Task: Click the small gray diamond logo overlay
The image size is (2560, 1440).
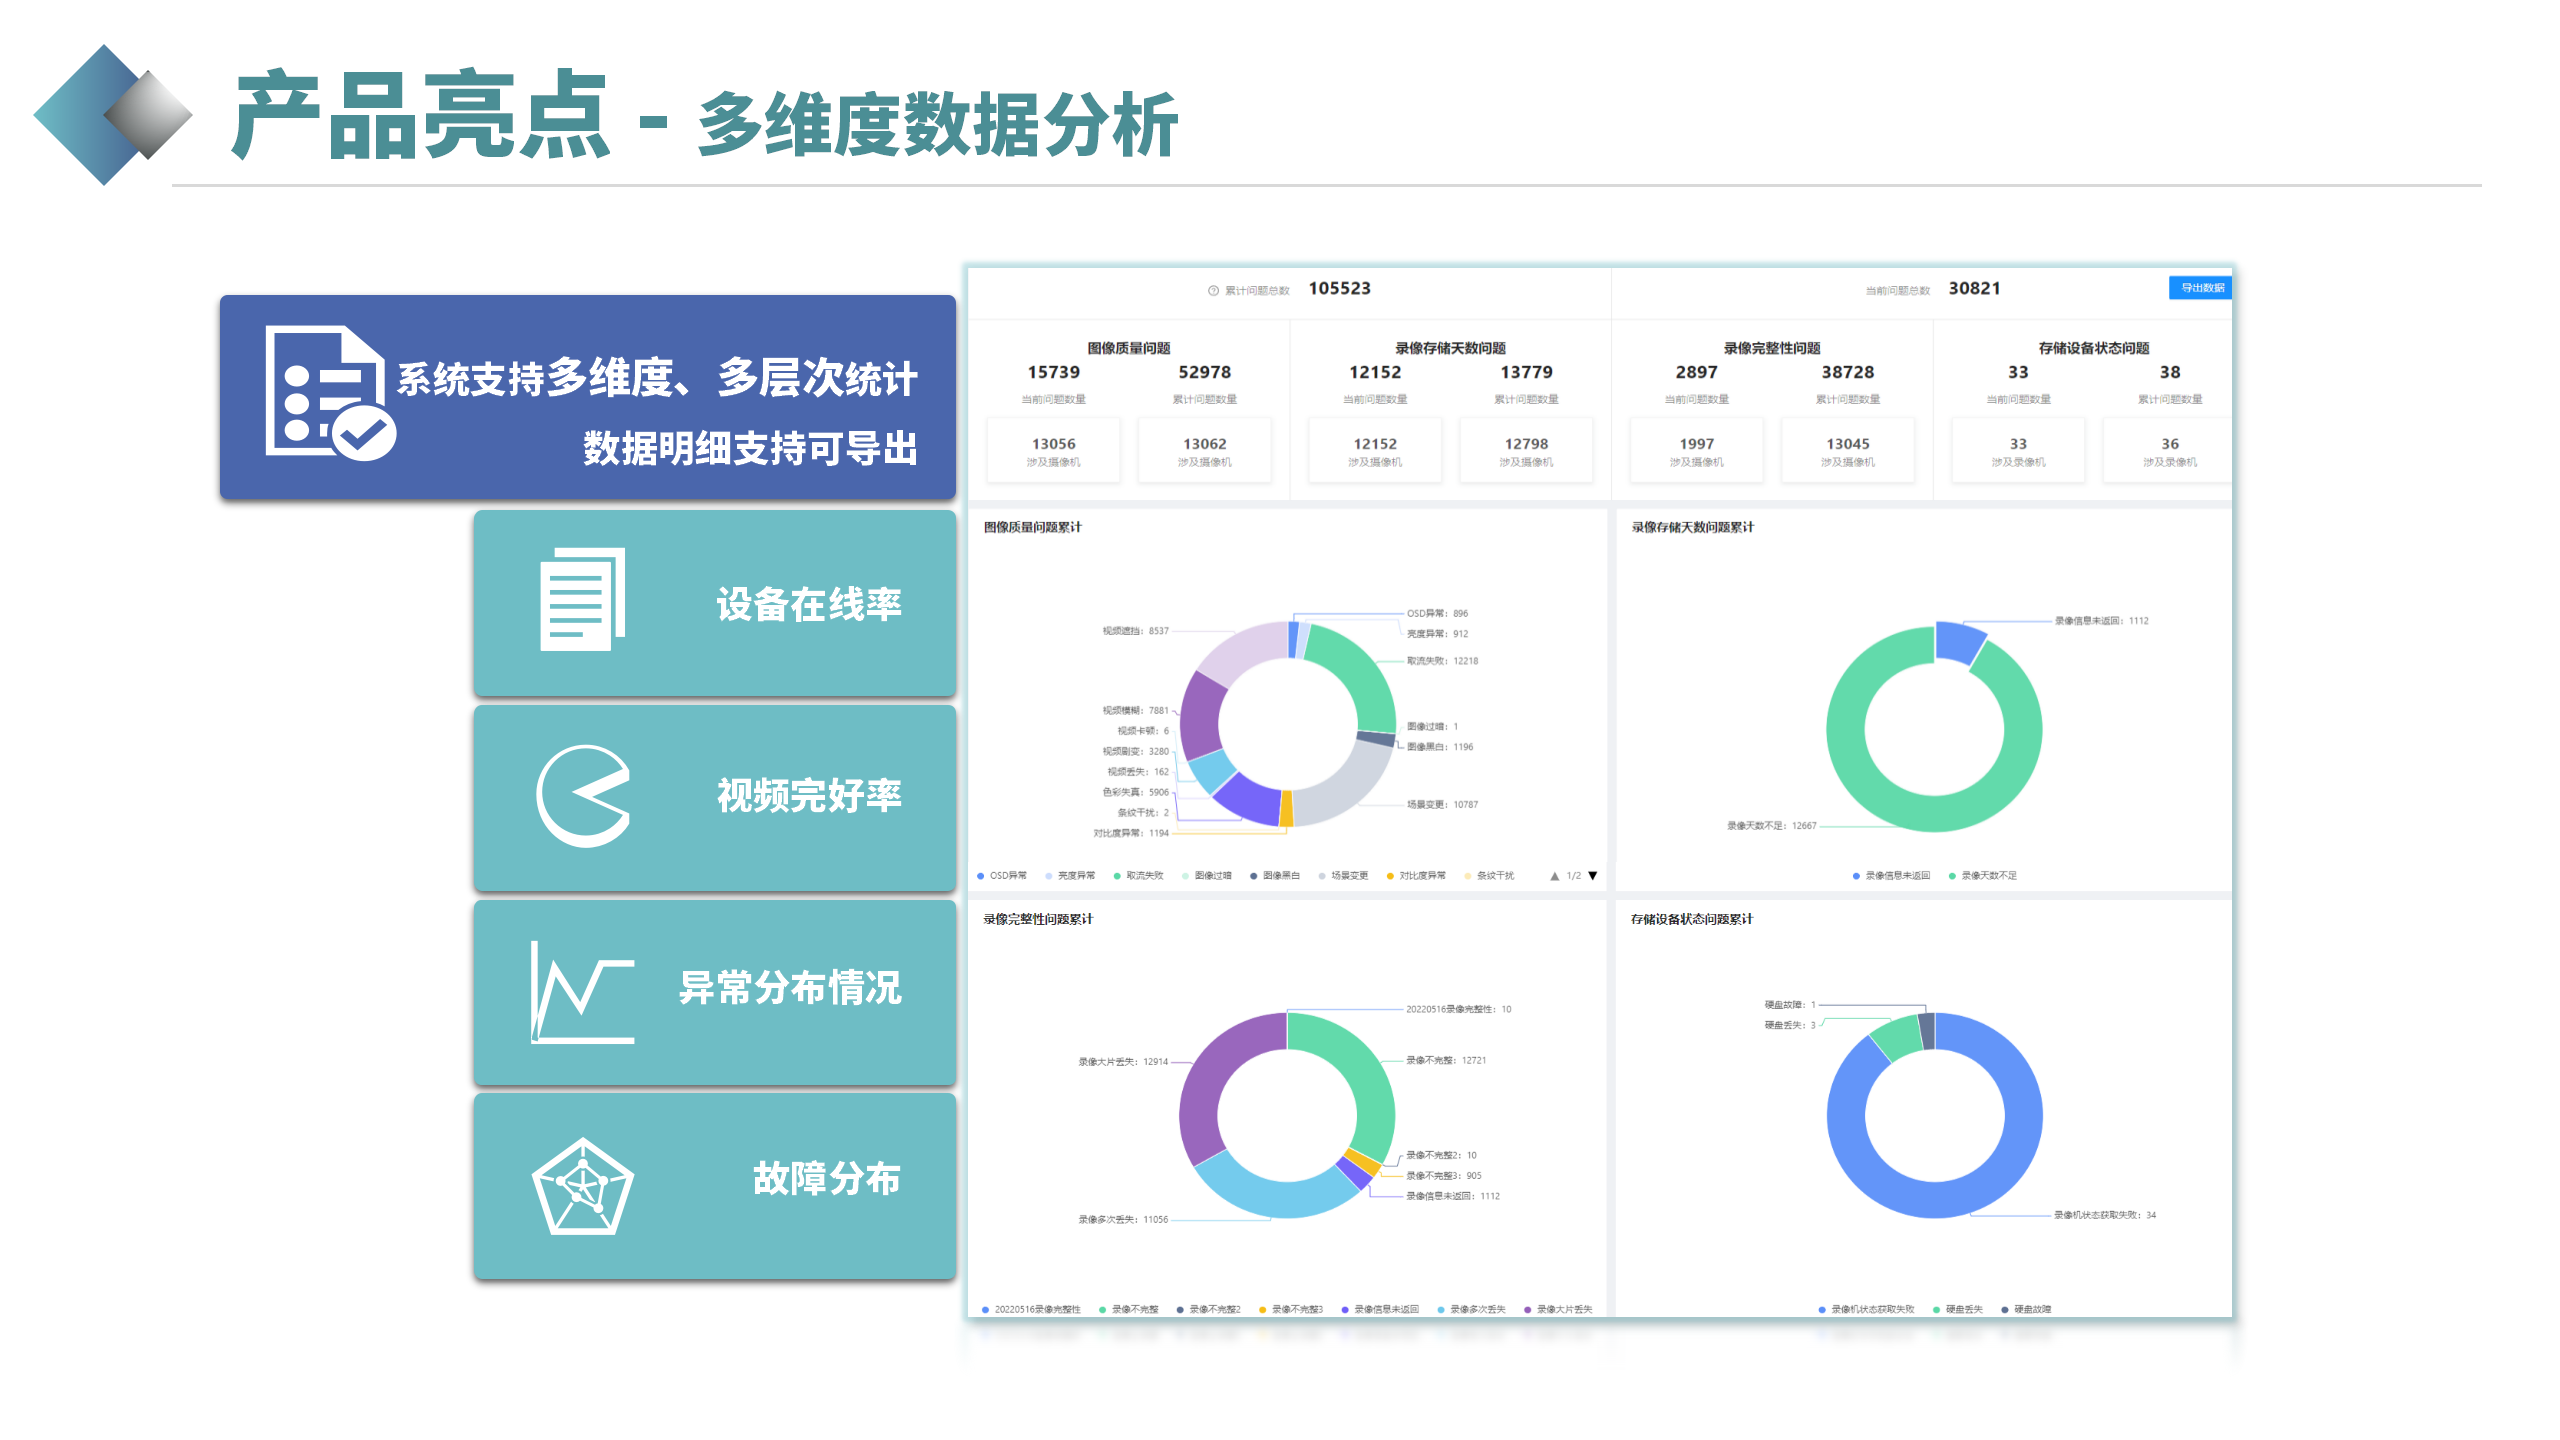Action: tap(148, 115)
